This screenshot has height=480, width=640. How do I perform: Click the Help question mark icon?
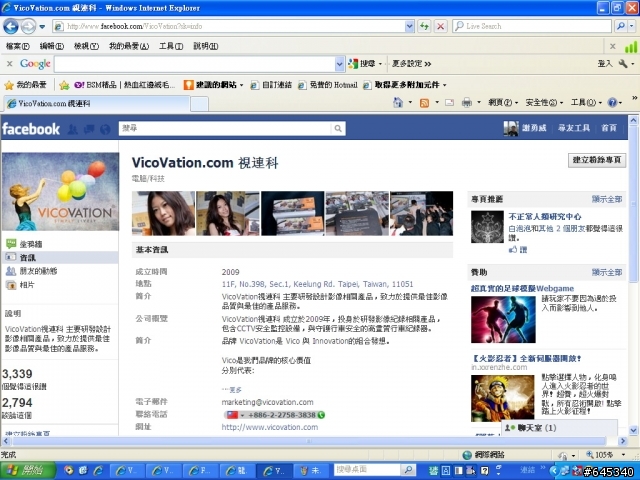click(x=612, y=102)
